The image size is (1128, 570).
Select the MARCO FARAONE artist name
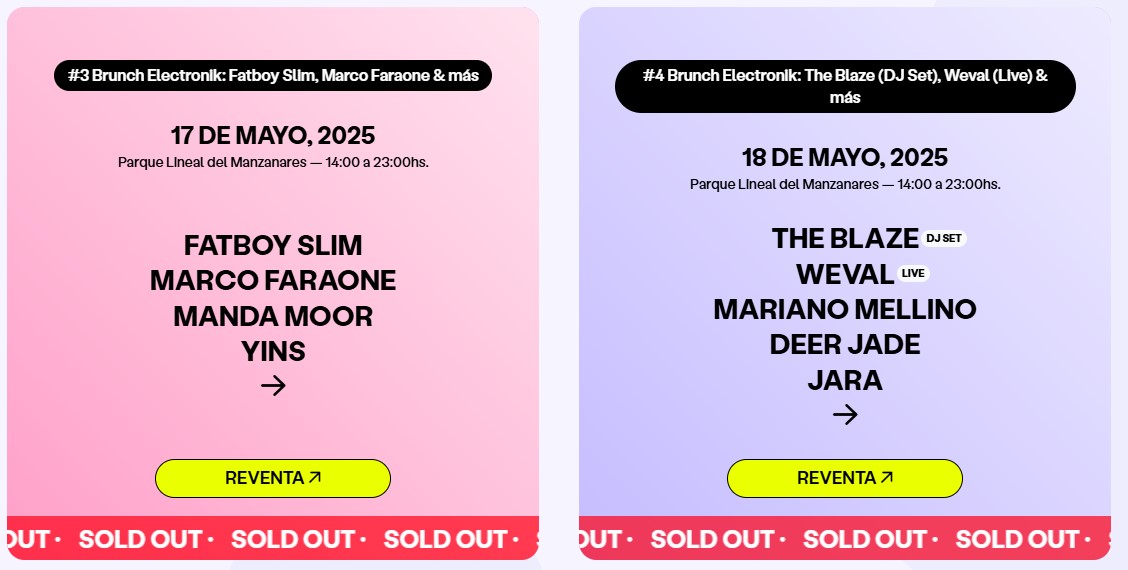tap(273, 281)
